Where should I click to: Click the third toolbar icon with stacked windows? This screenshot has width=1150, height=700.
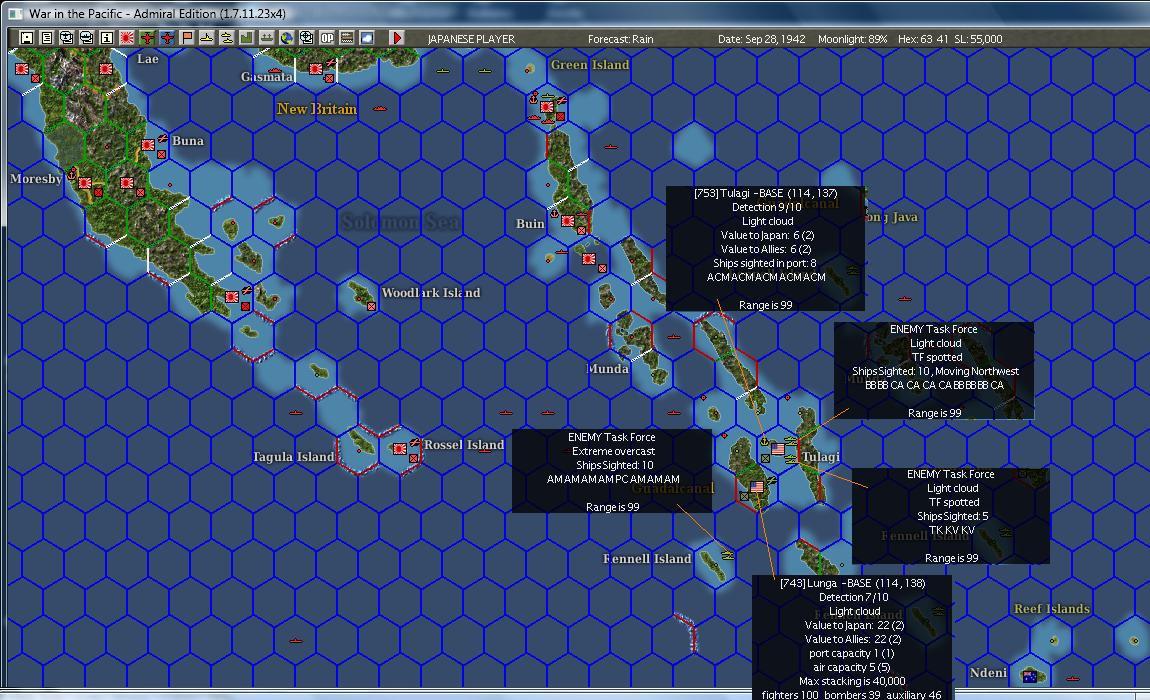(66, 38)
